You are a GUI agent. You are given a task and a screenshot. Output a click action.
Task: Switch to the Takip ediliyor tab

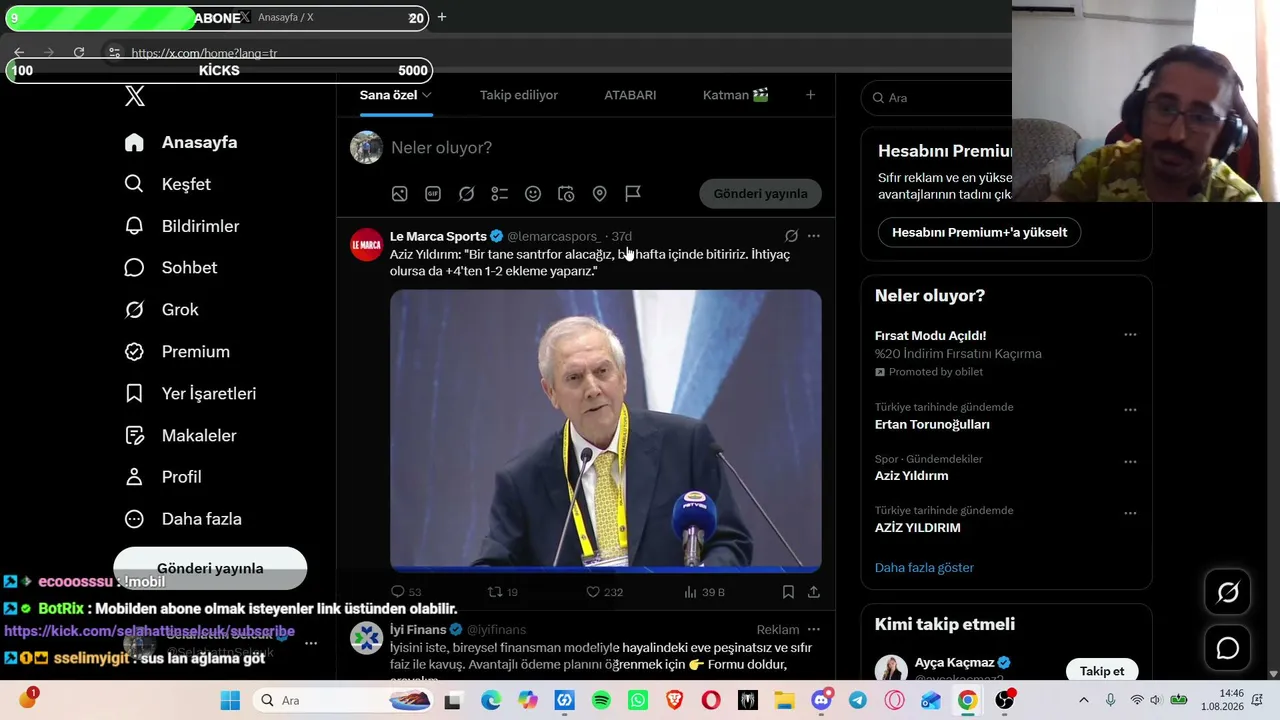(x=518, y=95)
